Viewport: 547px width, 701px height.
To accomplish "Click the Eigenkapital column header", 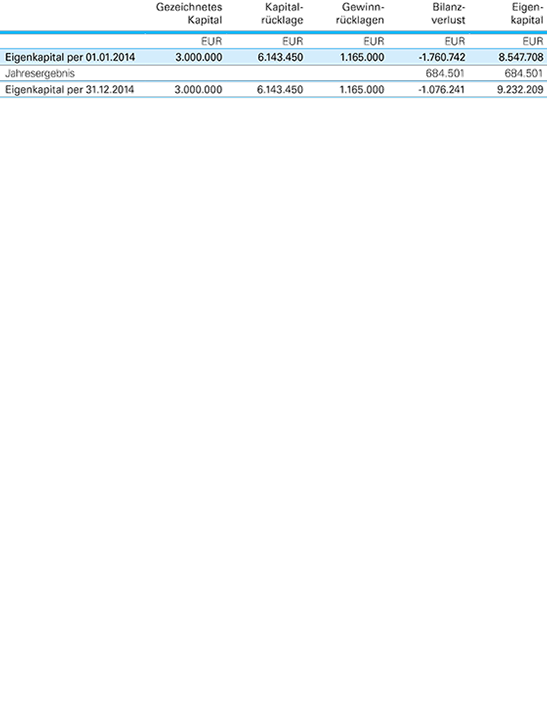I will click(x=527, y=13).
